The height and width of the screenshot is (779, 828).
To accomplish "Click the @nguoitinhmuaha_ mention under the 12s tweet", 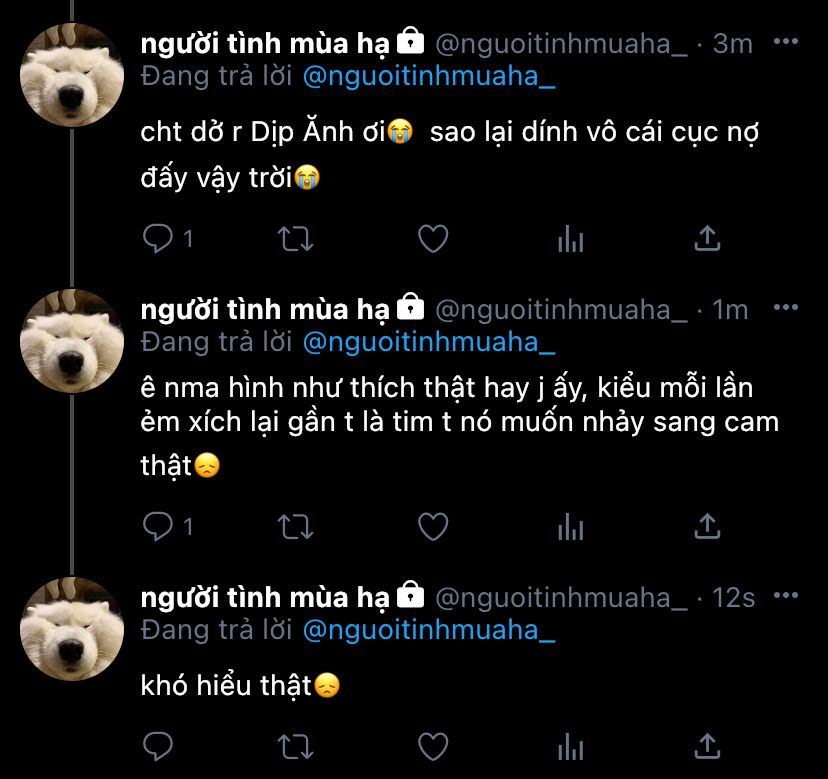I will (428, 630).
